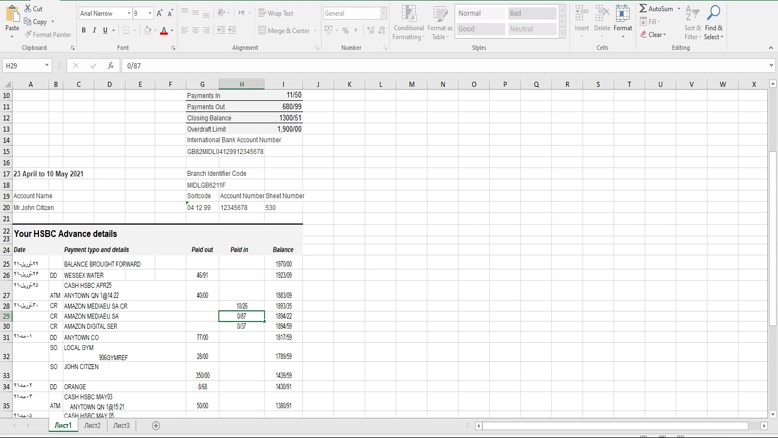Click the AutoSum sigma icon

click(644, 9)
